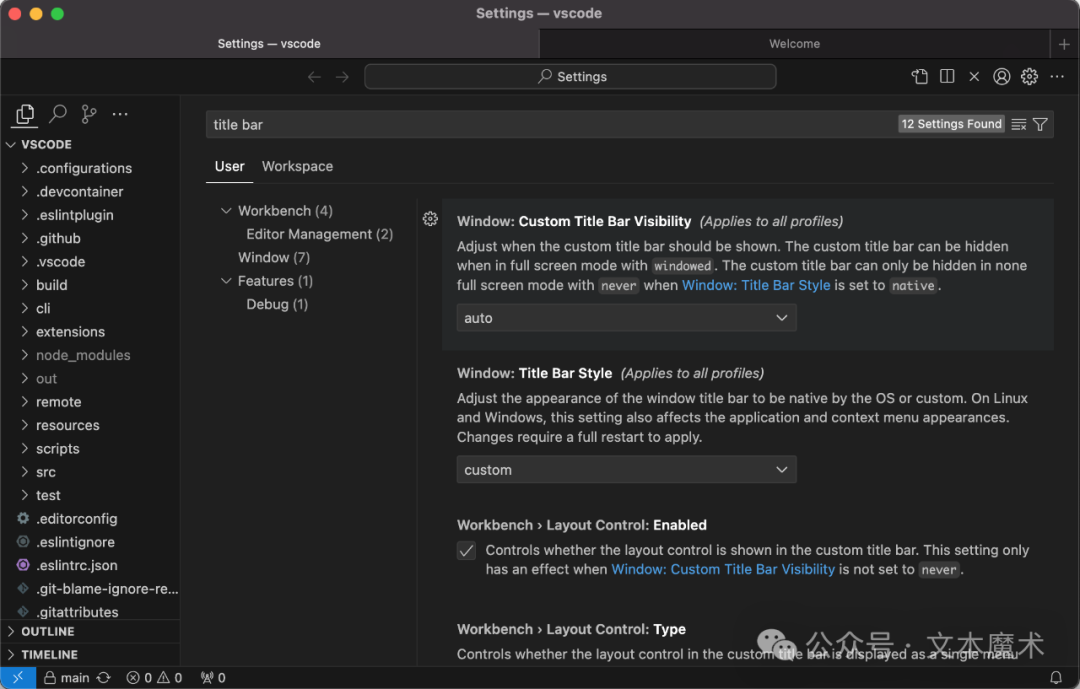
Task: Switch to the Welcome tab
Action: 794,43
